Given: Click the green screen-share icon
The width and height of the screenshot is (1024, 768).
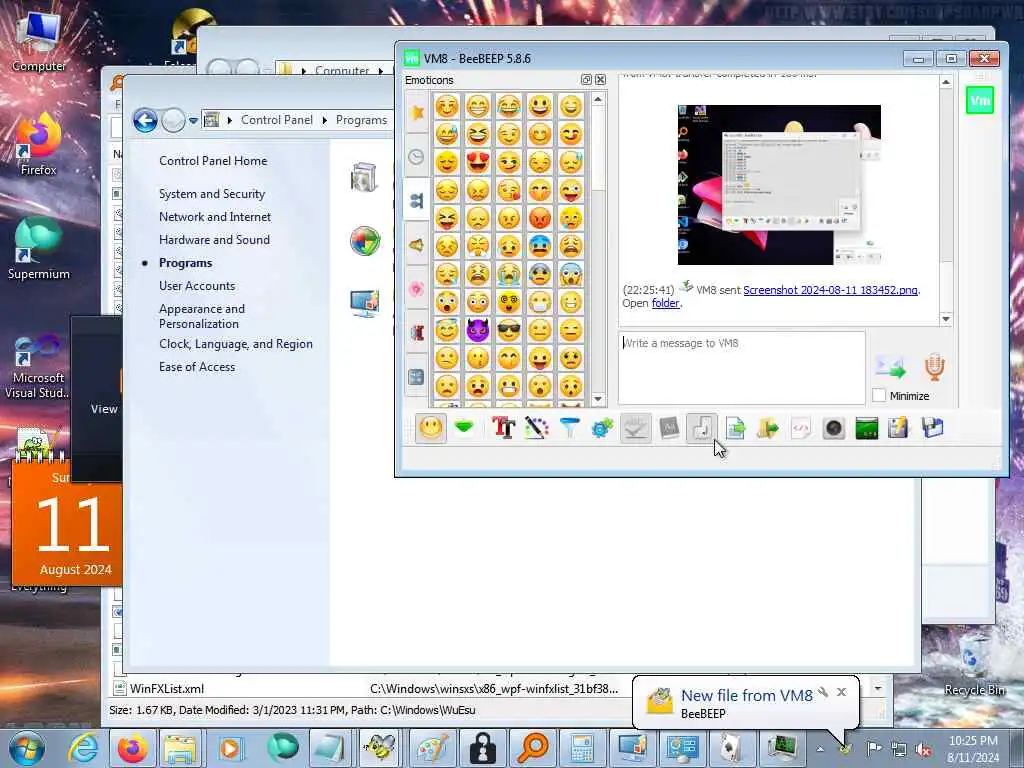Looking at the screenshot, I should pos(867,428).
